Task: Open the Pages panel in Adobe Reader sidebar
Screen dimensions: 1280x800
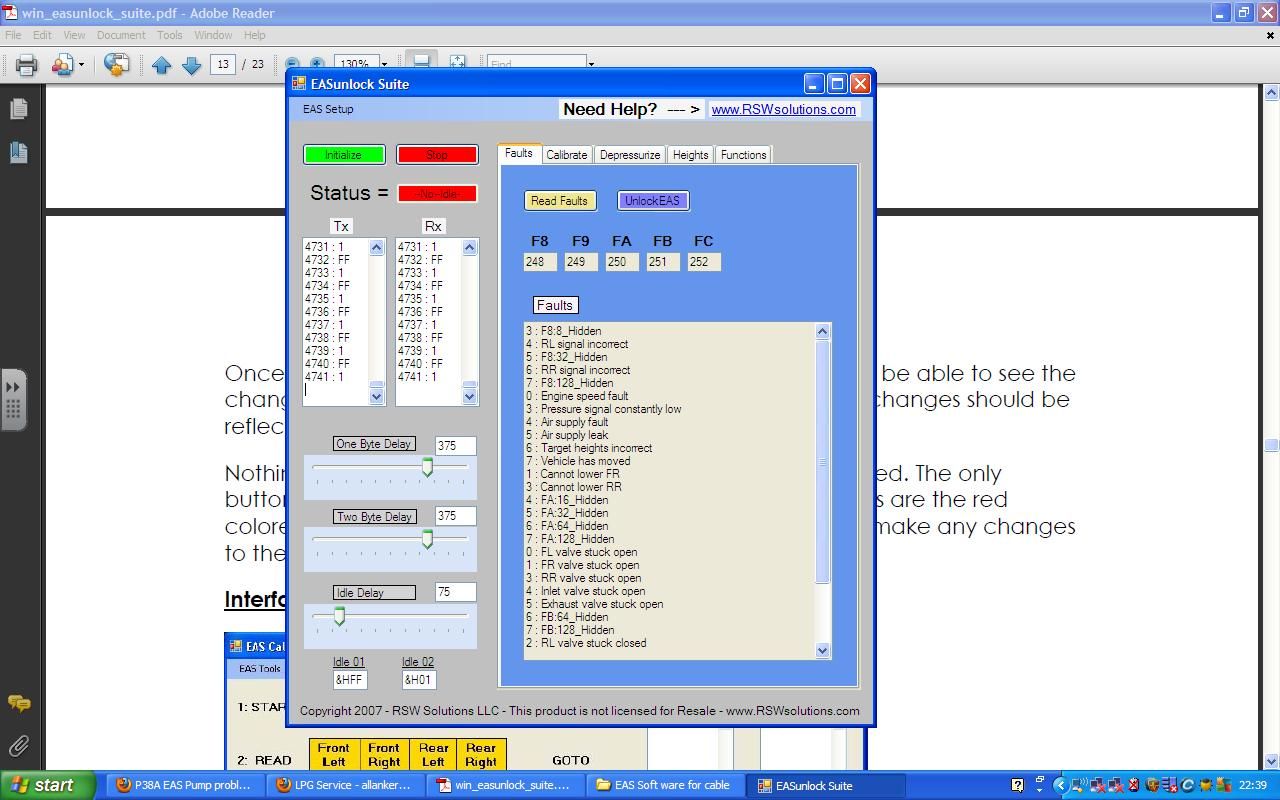Action: [x=18, y=108]
